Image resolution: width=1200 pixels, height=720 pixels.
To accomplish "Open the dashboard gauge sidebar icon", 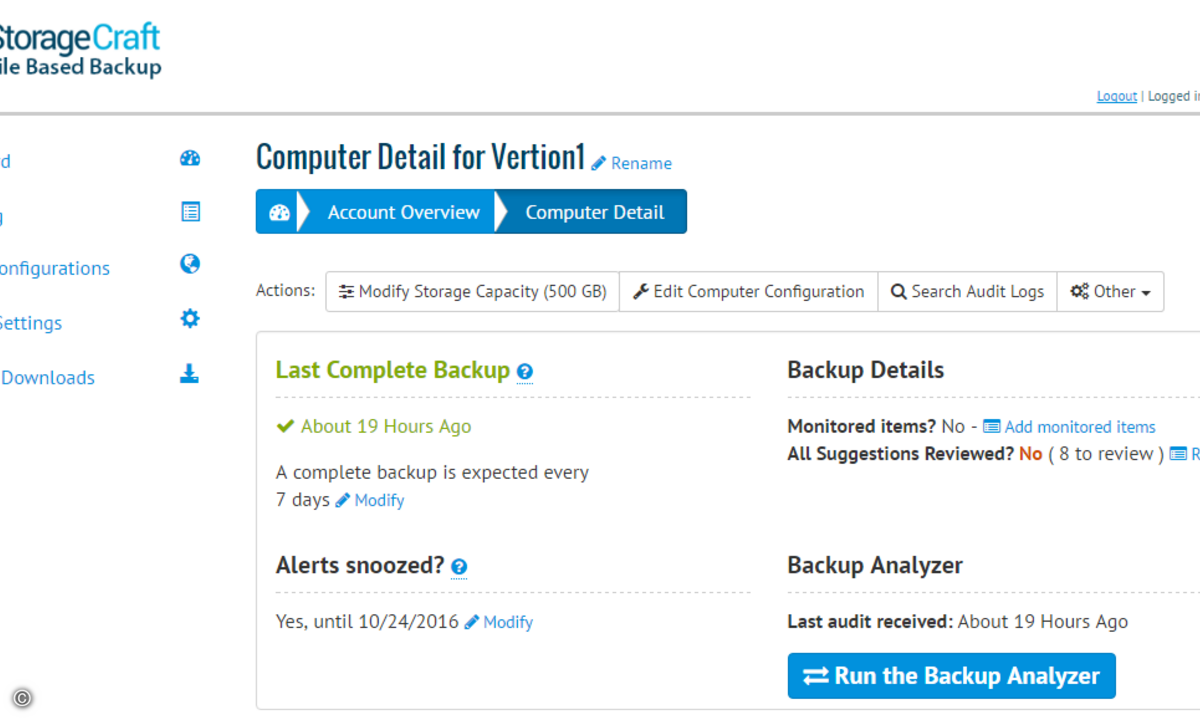I will click(190, 158).
